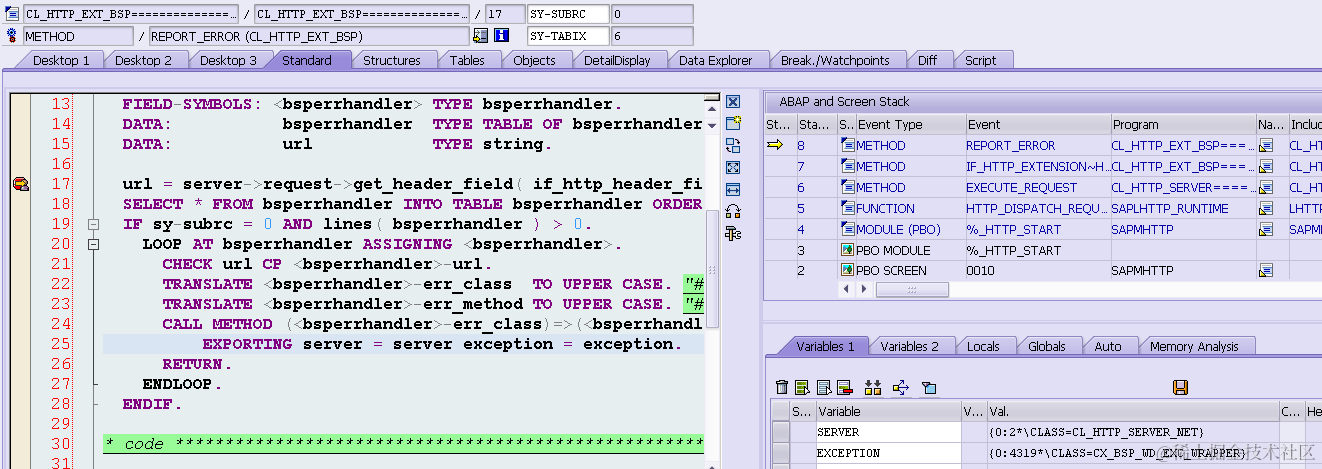Open the Break./Watchpoints tab
1322x469 pixels.
pos(835,60)
